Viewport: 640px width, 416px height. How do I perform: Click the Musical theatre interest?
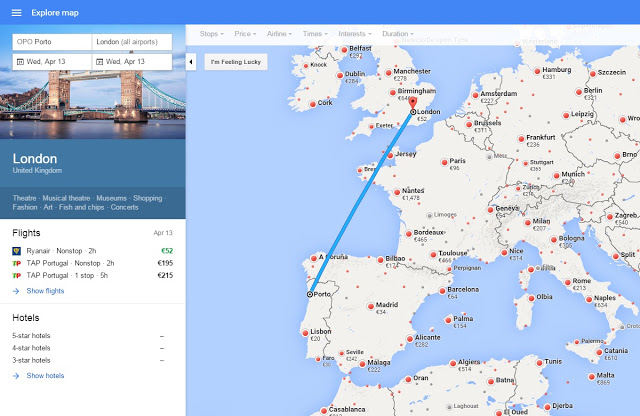(66, 198)
